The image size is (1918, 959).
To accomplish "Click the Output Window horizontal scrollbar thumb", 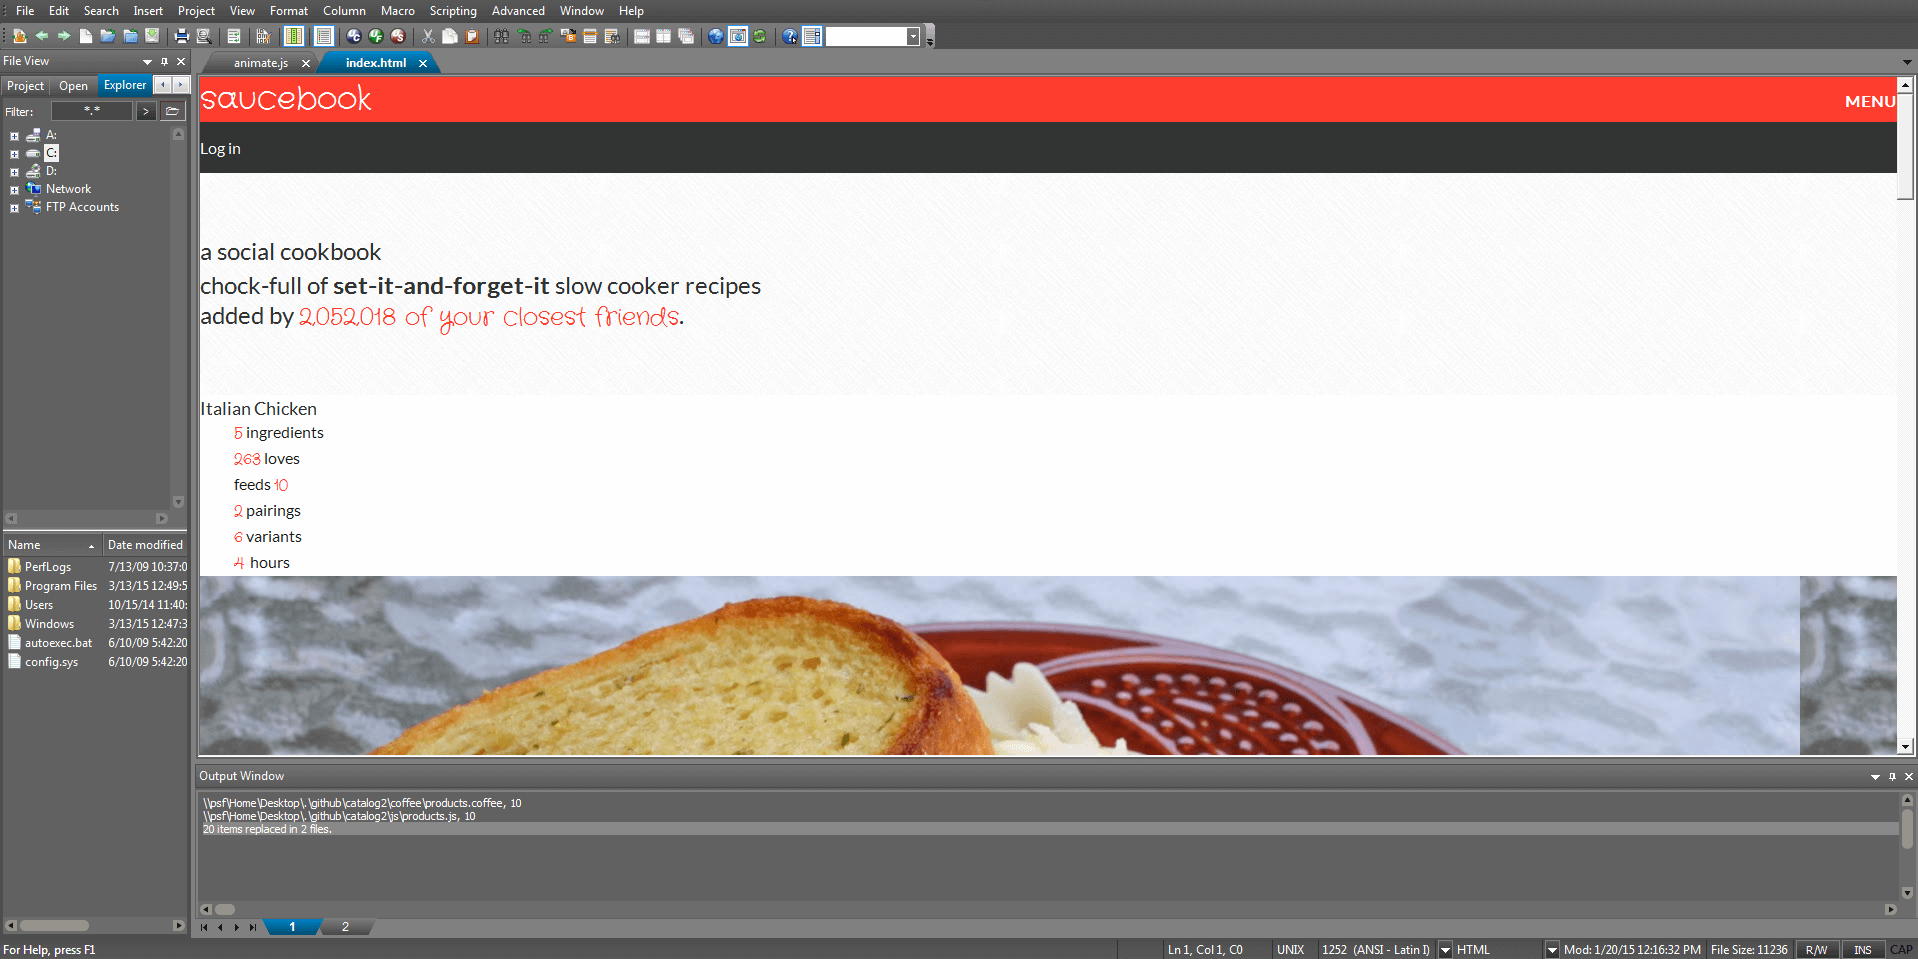I will point(225,910).
